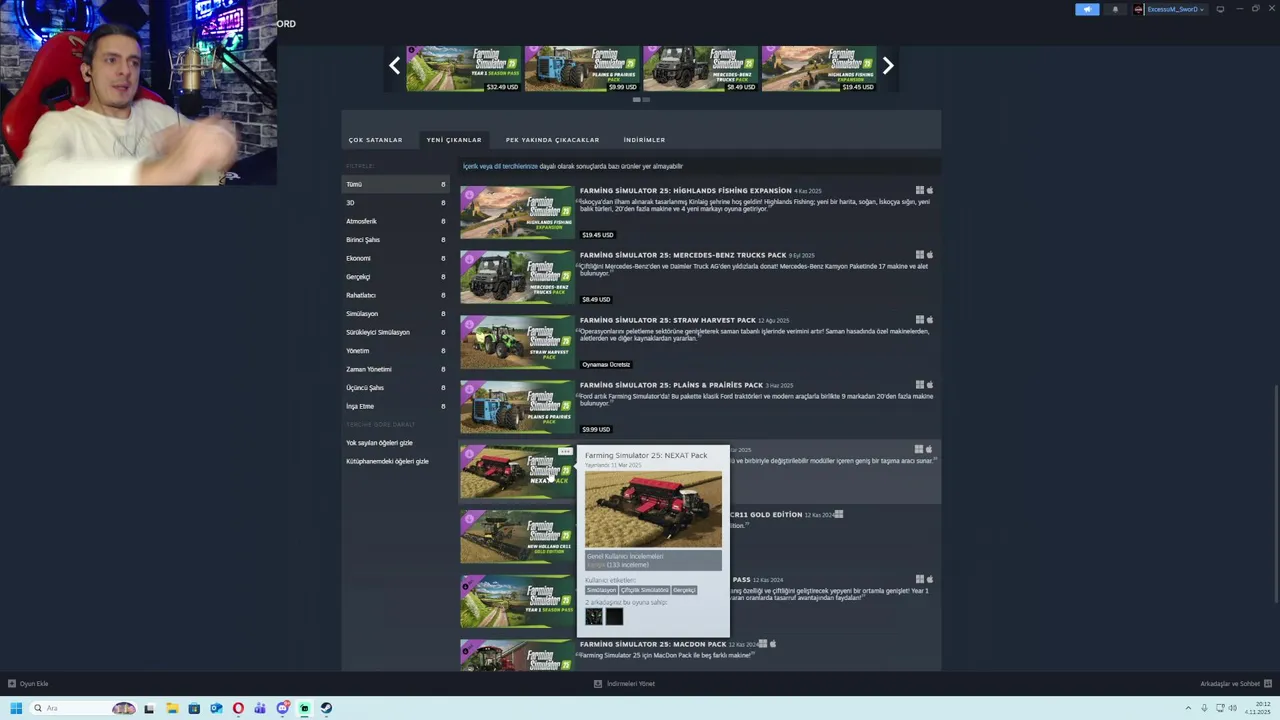Click the Simülasyon tag in NEXAT popup
This screenshot has height=720, width=1280.
(x=601, y=590)
